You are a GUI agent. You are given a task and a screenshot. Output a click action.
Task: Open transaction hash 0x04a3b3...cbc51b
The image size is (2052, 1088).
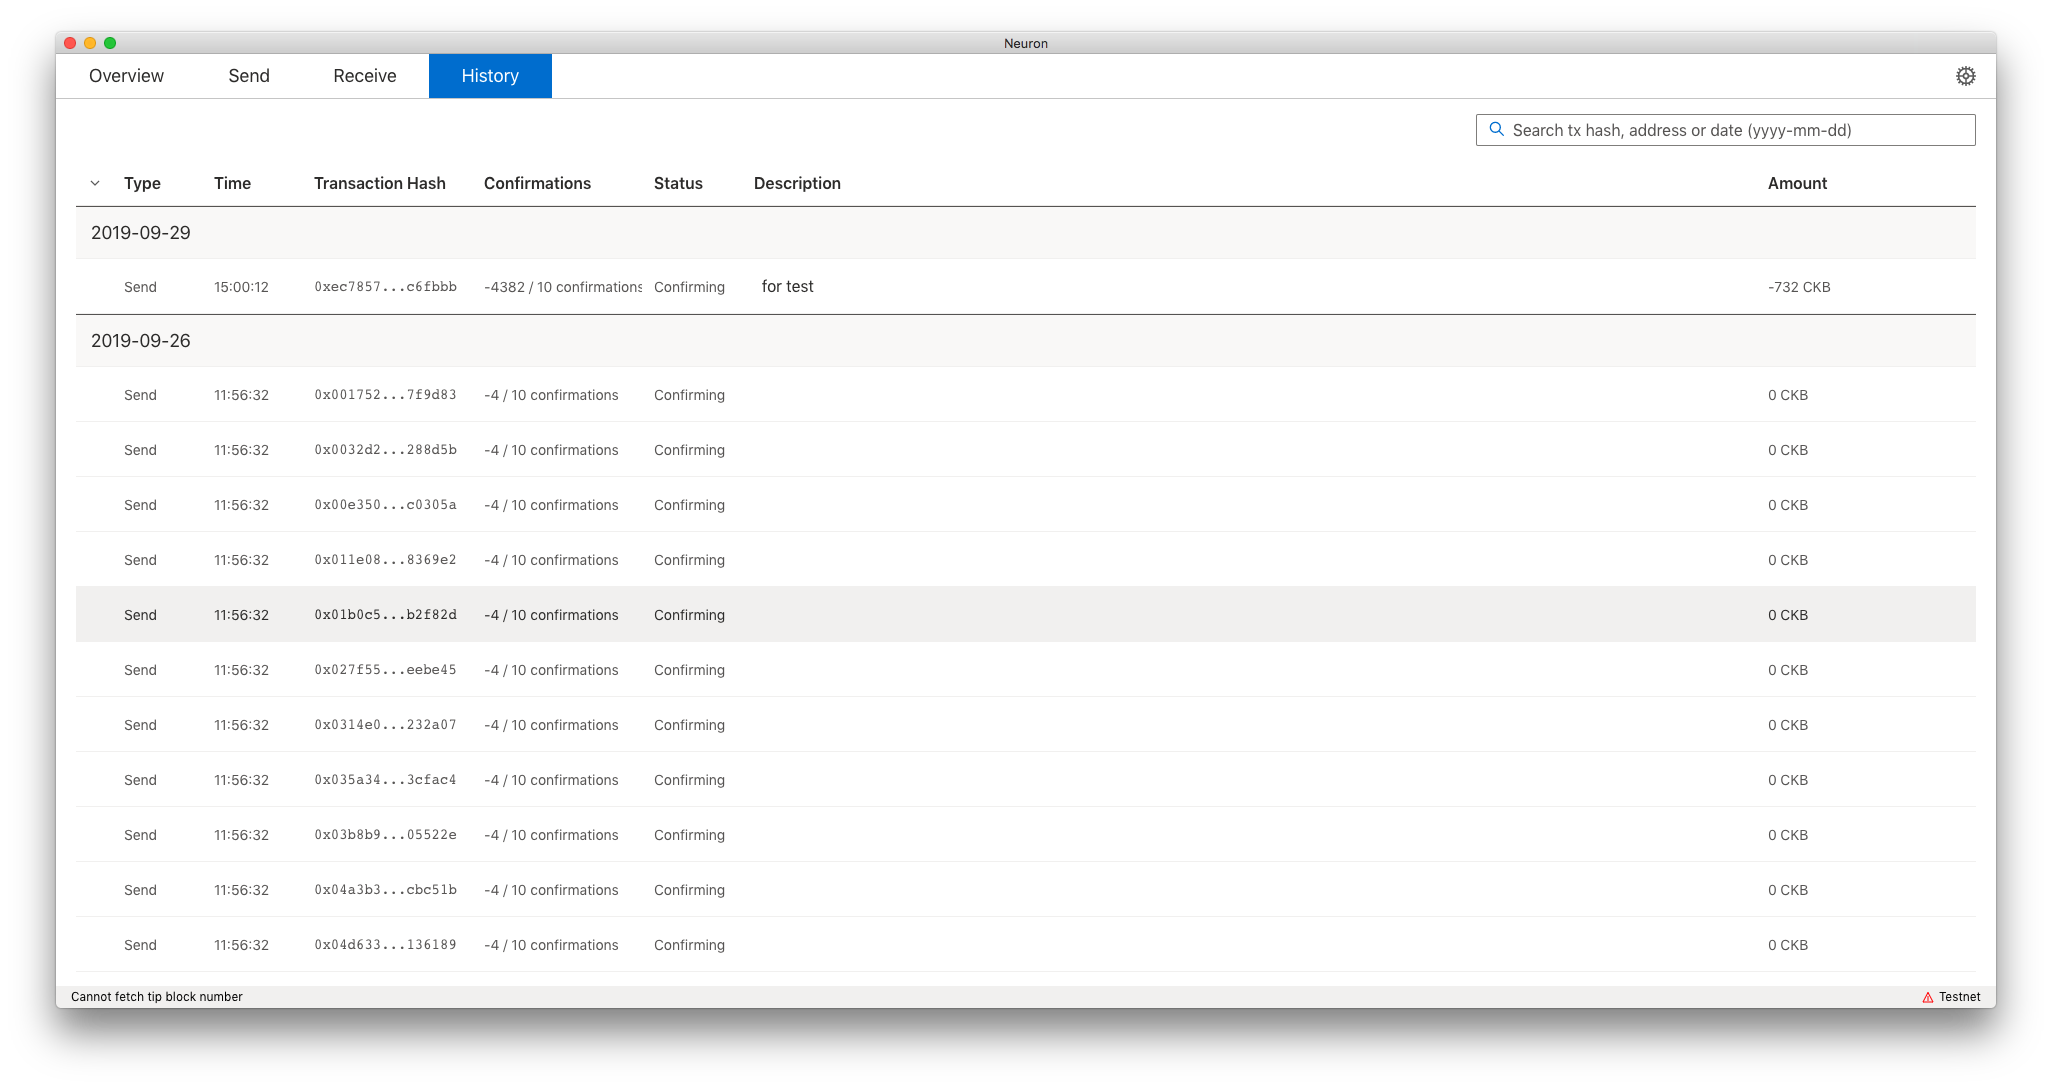pos(386,890)
